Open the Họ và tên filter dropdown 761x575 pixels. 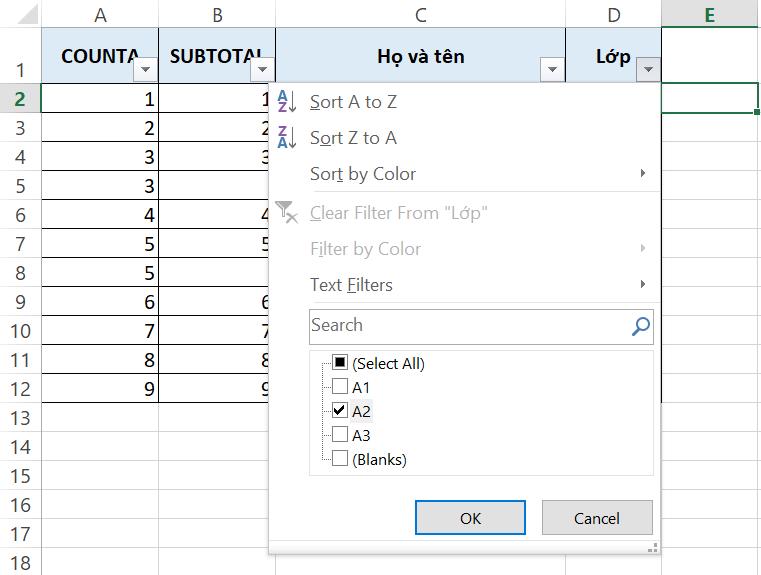click(x=552, y=69)
